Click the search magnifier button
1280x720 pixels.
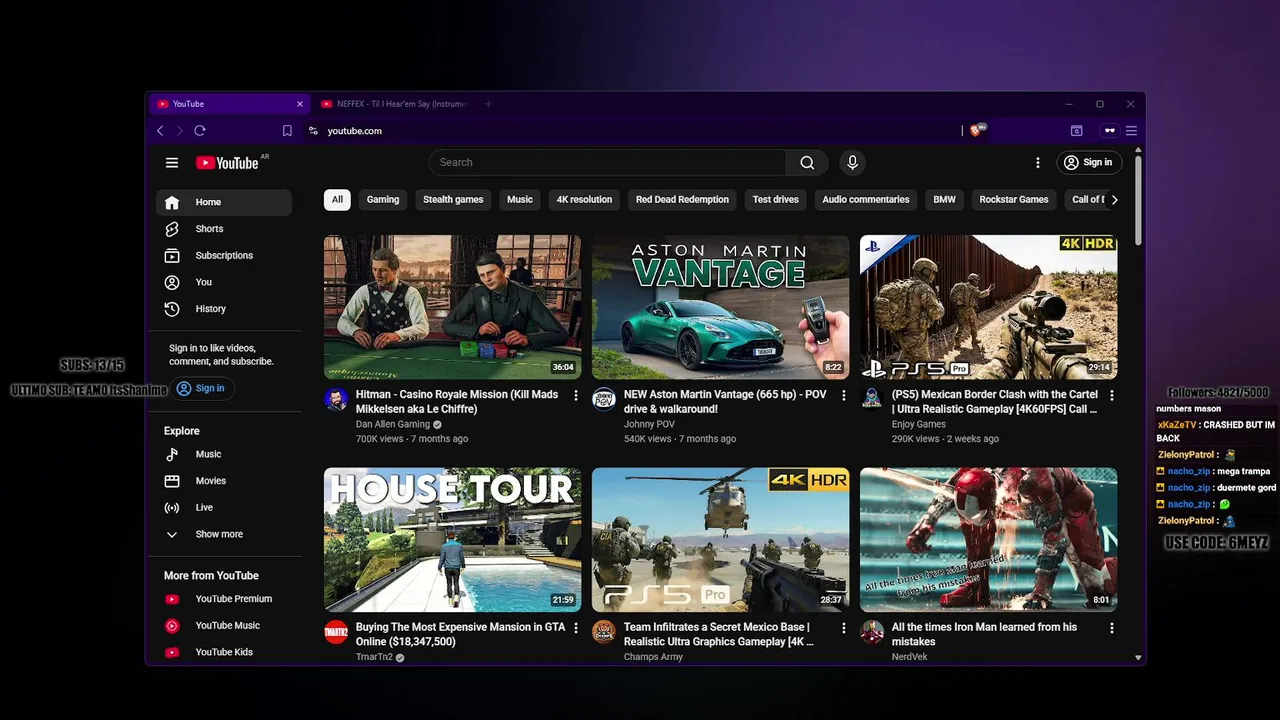807,162
